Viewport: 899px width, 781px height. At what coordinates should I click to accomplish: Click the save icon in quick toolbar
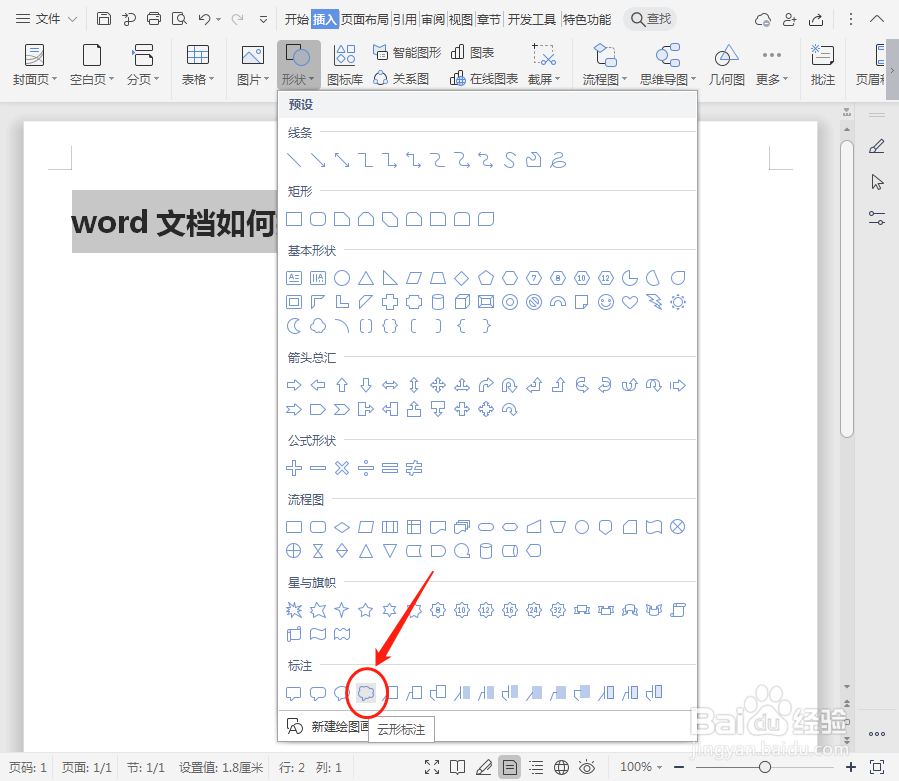[104, 19]
